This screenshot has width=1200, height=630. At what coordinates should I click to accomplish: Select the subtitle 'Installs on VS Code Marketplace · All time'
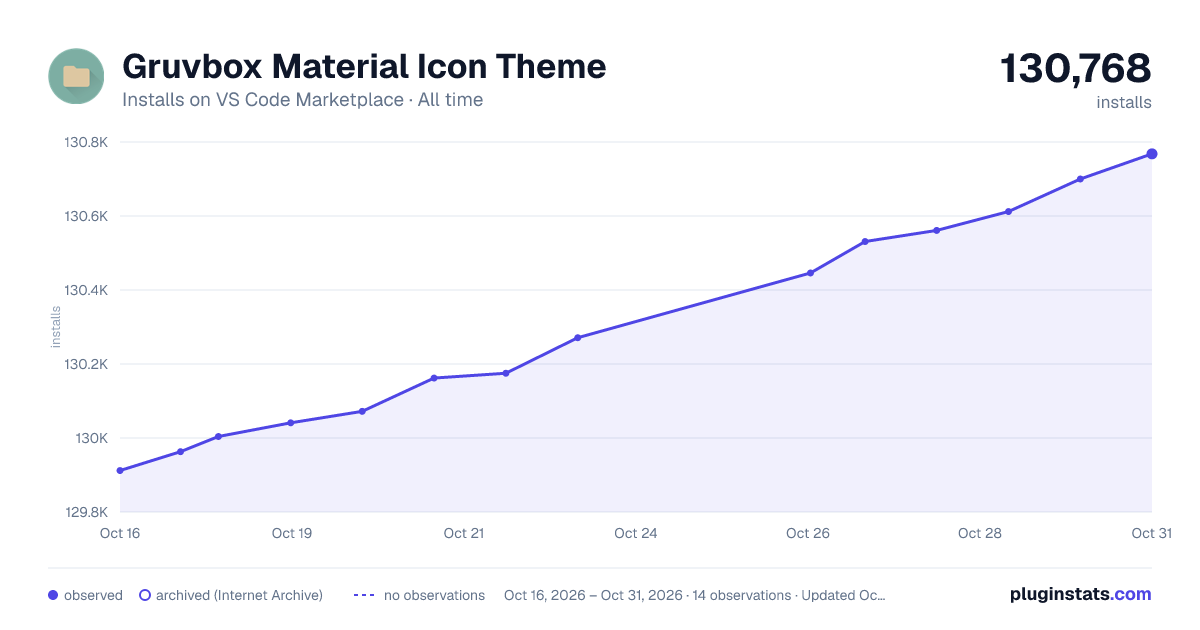(302, 100)
